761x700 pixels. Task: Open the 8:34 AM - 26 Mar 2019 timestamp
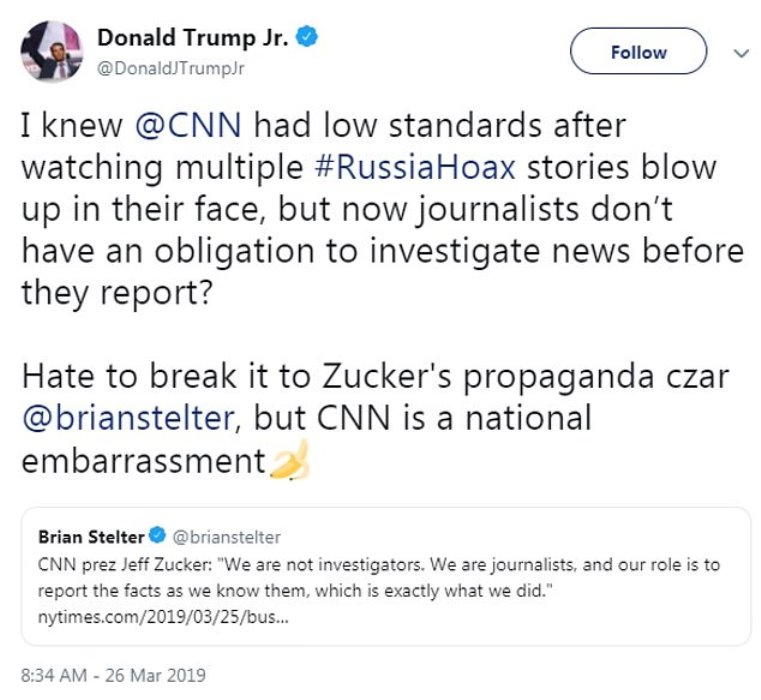[x=113, y=675]
